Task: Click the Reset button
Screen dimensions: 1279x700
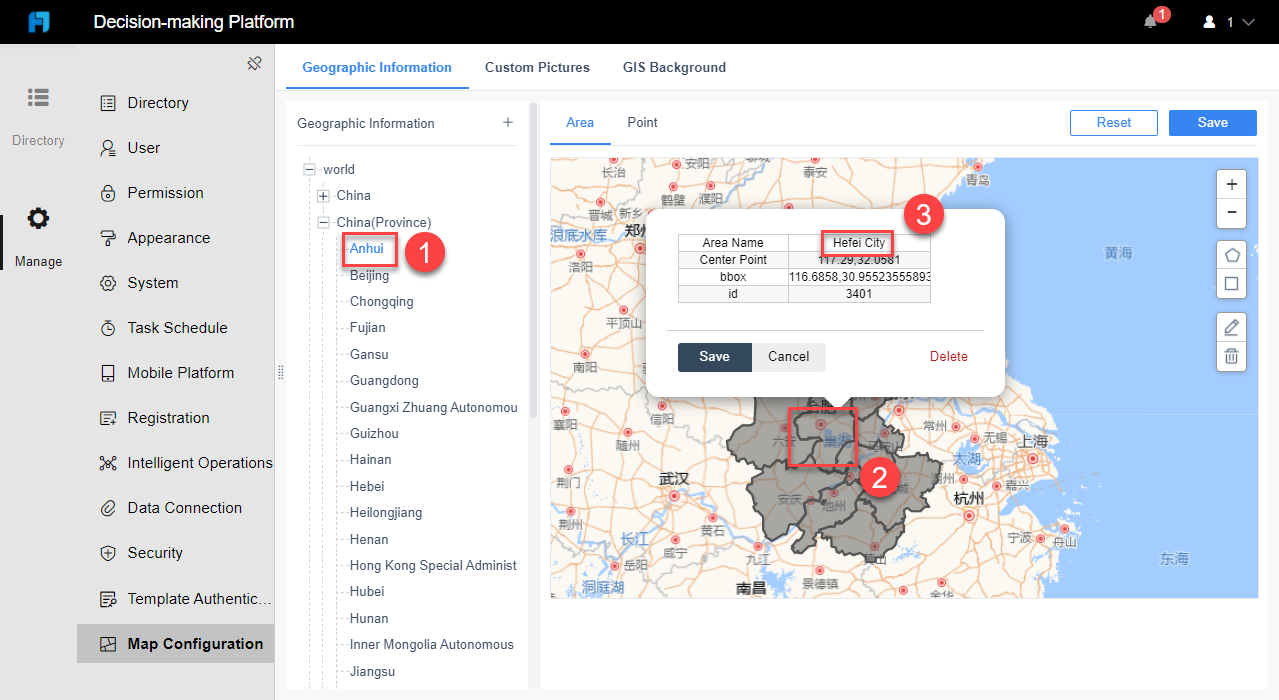Action: click(x=1114, y=122)
